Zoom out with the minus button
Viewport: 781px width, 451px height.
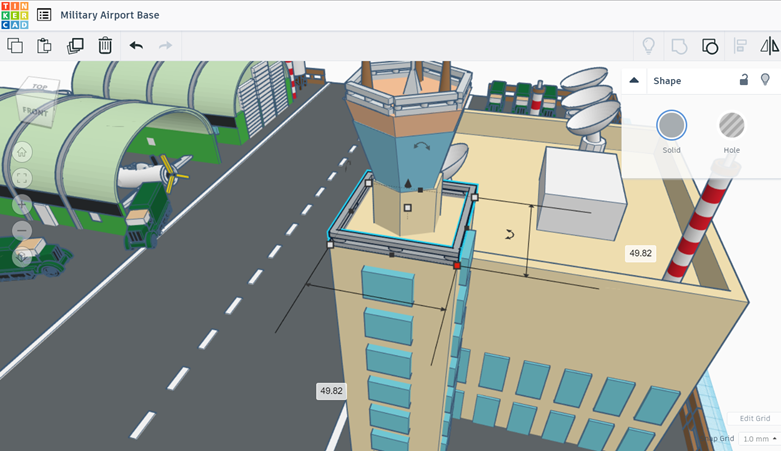tap(22, 230)
